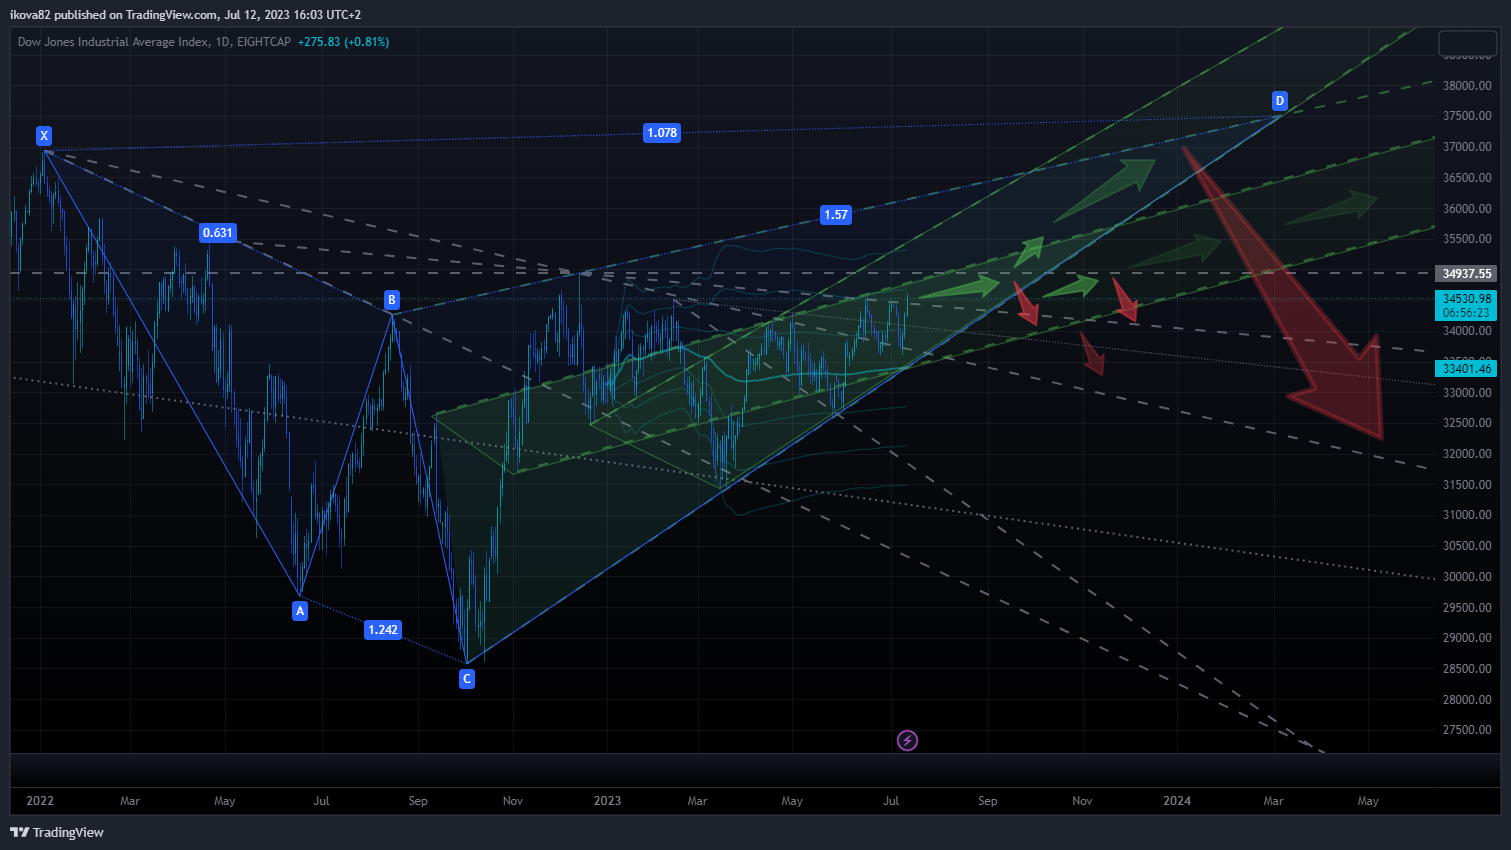Click the 2023 label on time axis
This screenshot has width=1511, height=850.
point(607,801)
